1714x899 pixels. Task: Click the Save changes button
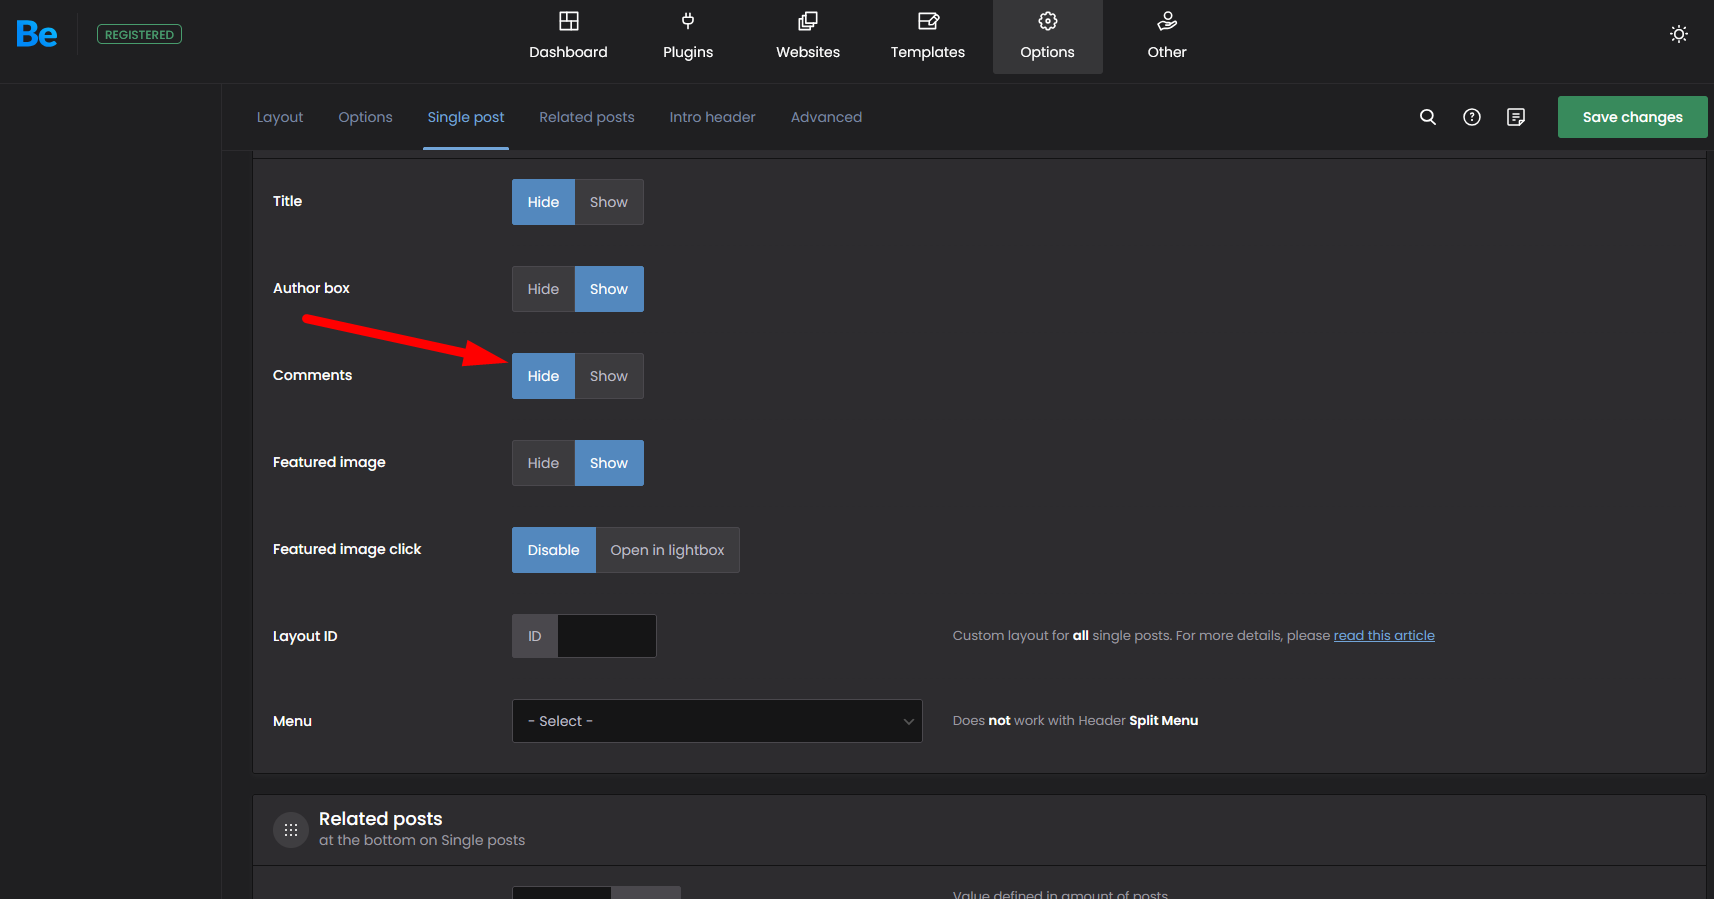(1632, 117)
